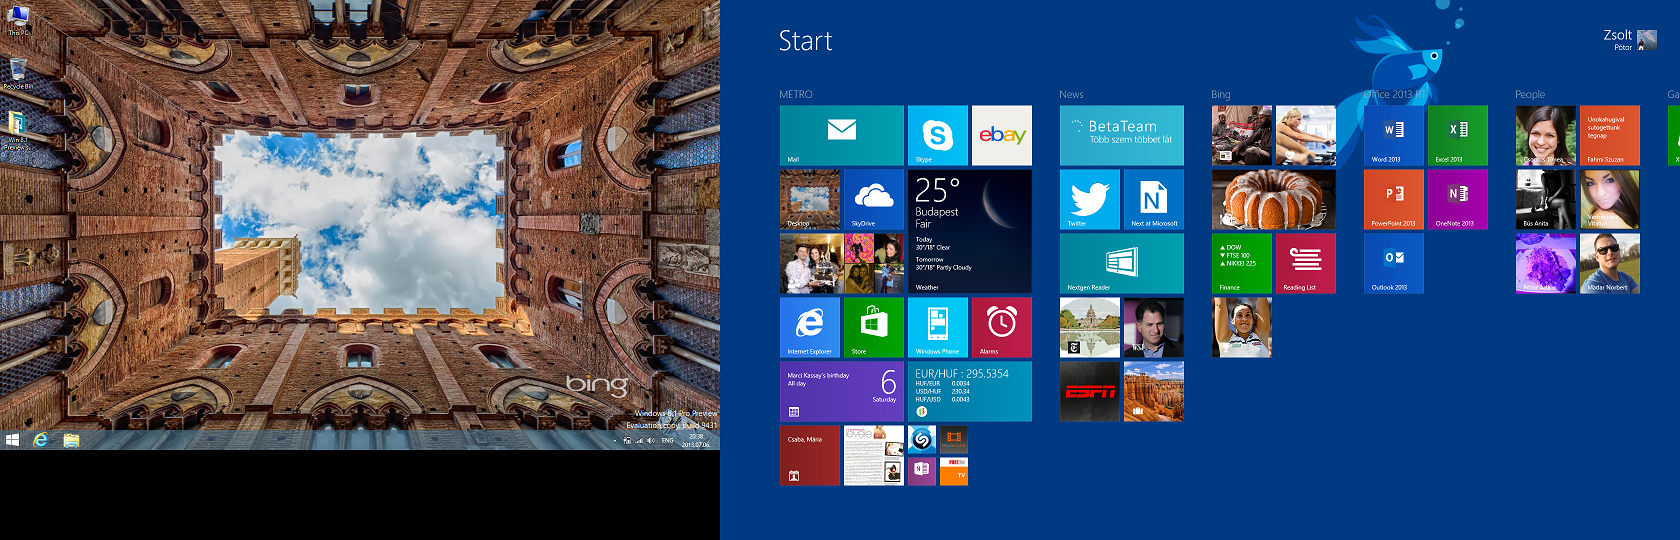The height and width of the screenshot is (540, 1680).
Task: Open the small orange TV tile
Action: (953, 471)
